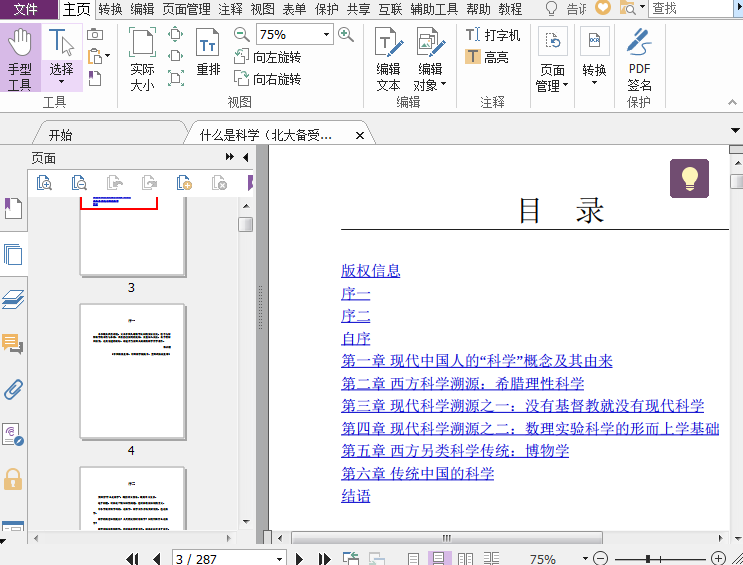Open the 第五章 西方另类科学传统：博物学 link

[455, 451]
